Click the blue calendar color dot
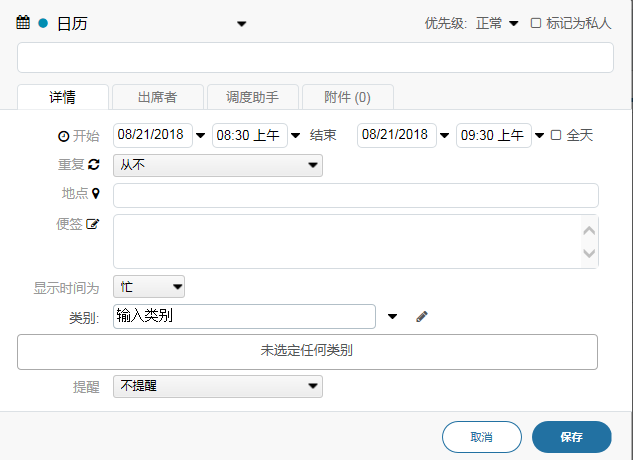 click(x=43, y=24)
